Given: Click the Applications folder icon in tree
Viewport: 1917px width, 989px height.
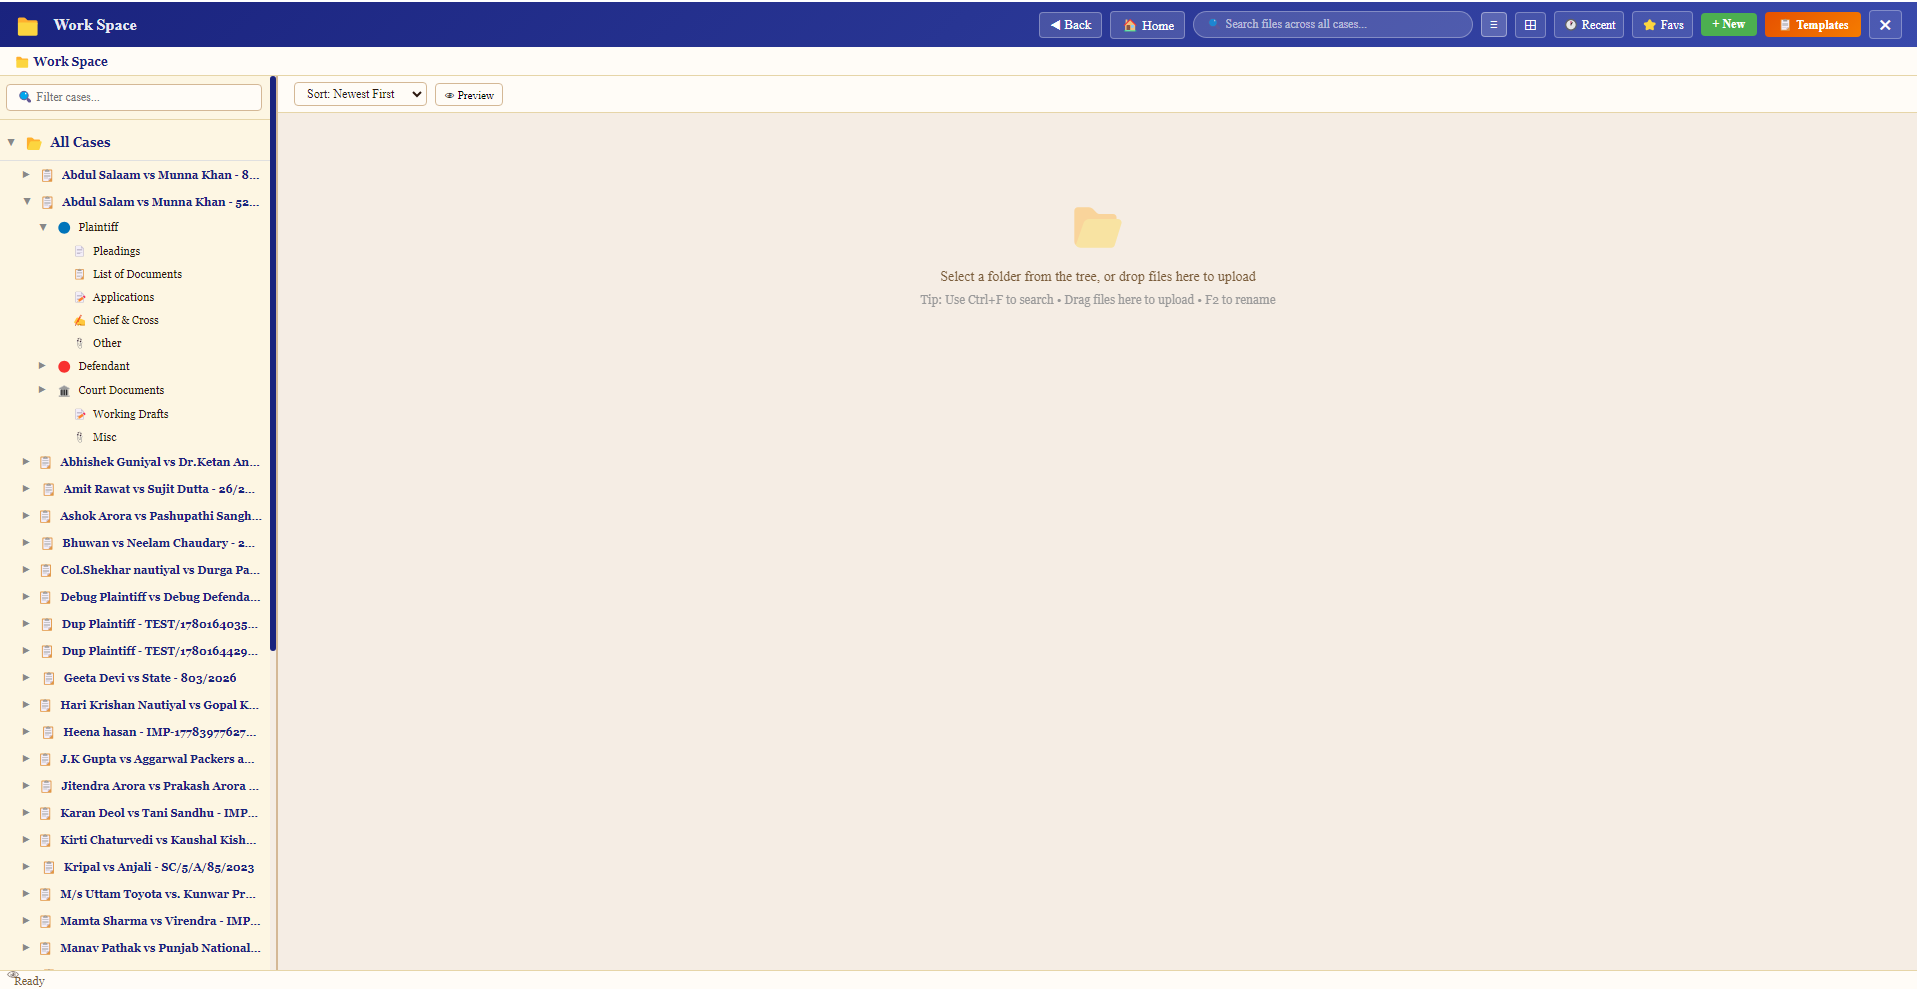Looking at the screenshot, I should pyautogui.click(x=80, y=298).
